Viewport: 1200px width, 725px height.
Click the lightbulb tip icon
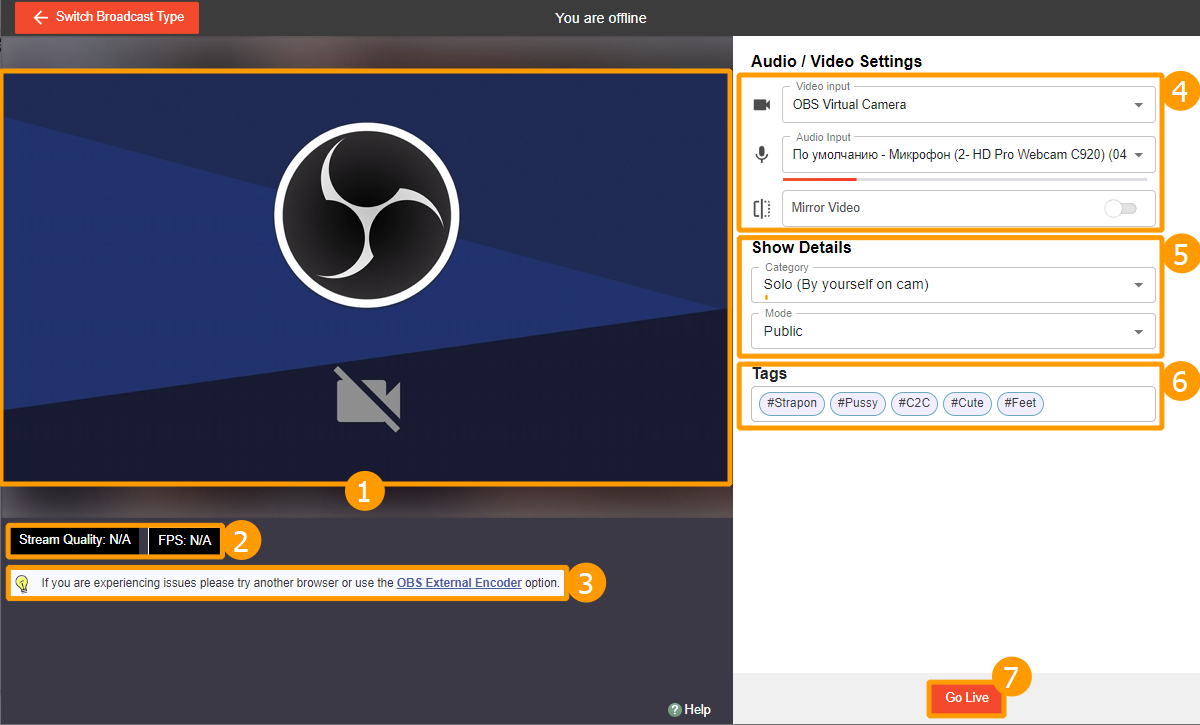click(22, 583)
